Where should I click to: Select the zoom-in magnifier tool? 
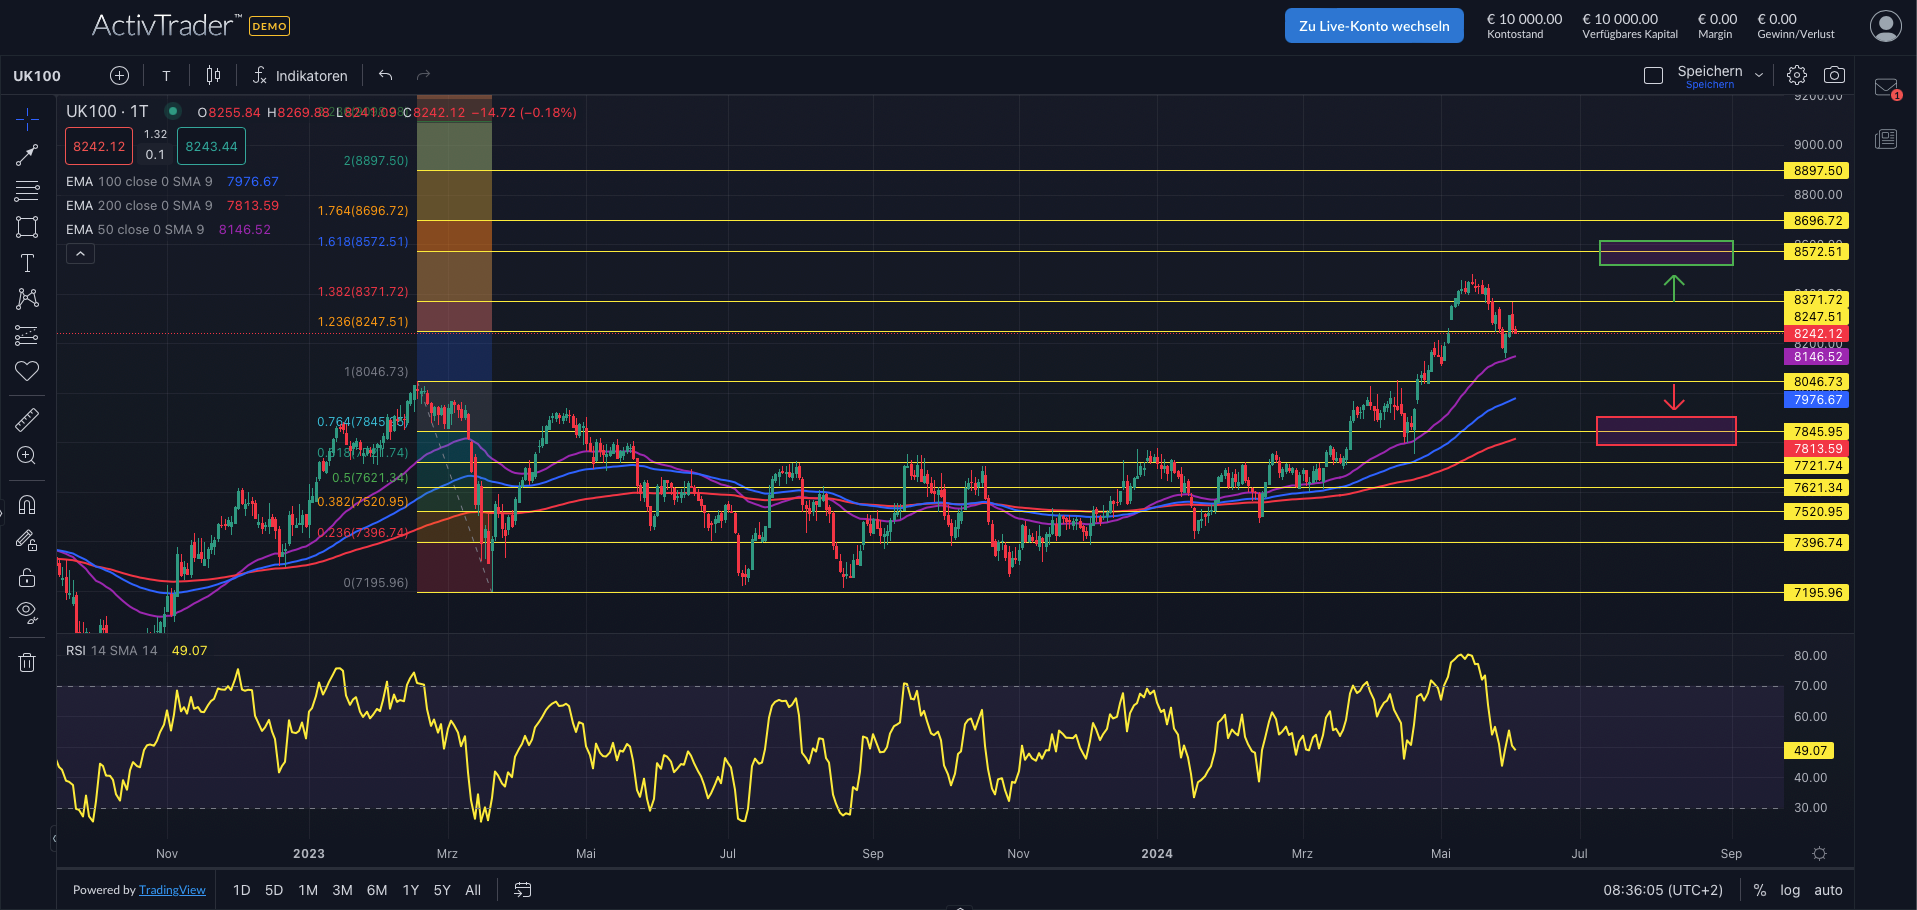coord(27,455)
